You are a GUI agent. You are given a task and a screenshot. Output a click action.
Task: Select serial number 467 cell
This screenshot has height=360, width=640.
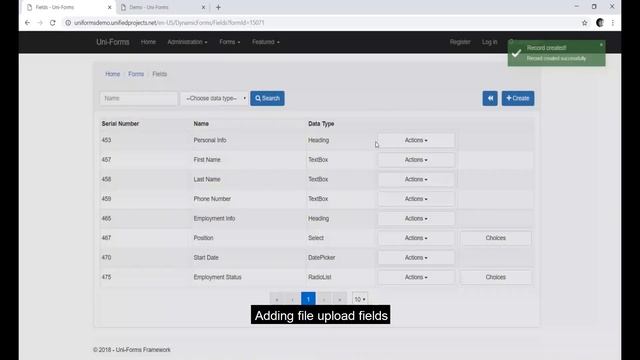click(106, 238)
